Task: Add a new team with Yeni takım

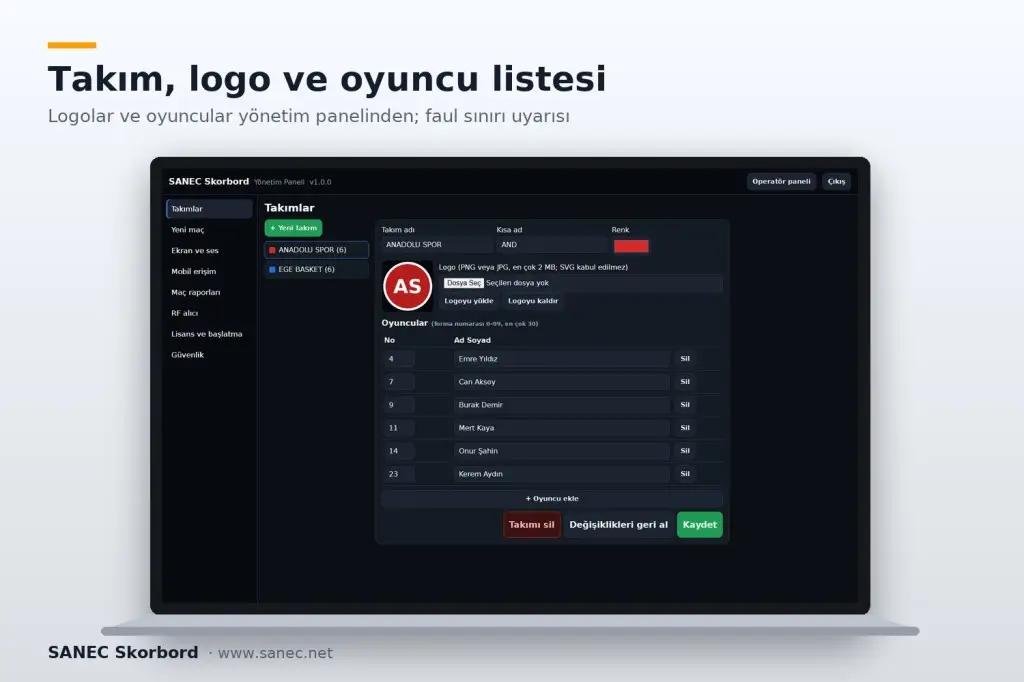Action: pyautogui.click(x=293, y=228)
